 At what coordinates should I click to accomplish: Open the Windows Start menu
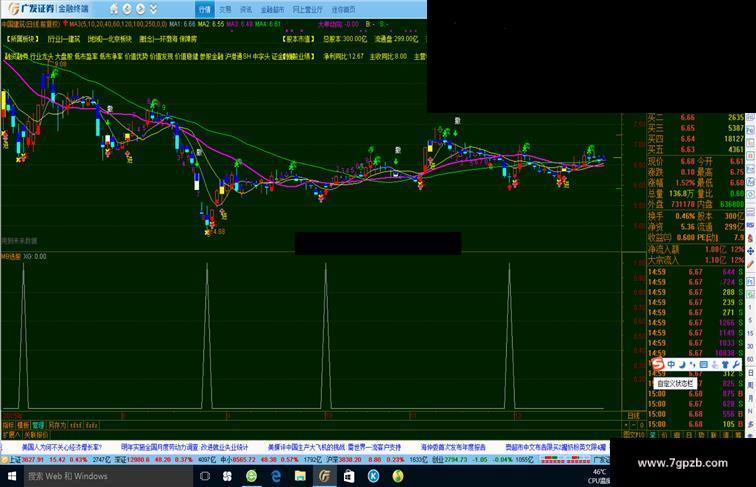tap(12, 476)
